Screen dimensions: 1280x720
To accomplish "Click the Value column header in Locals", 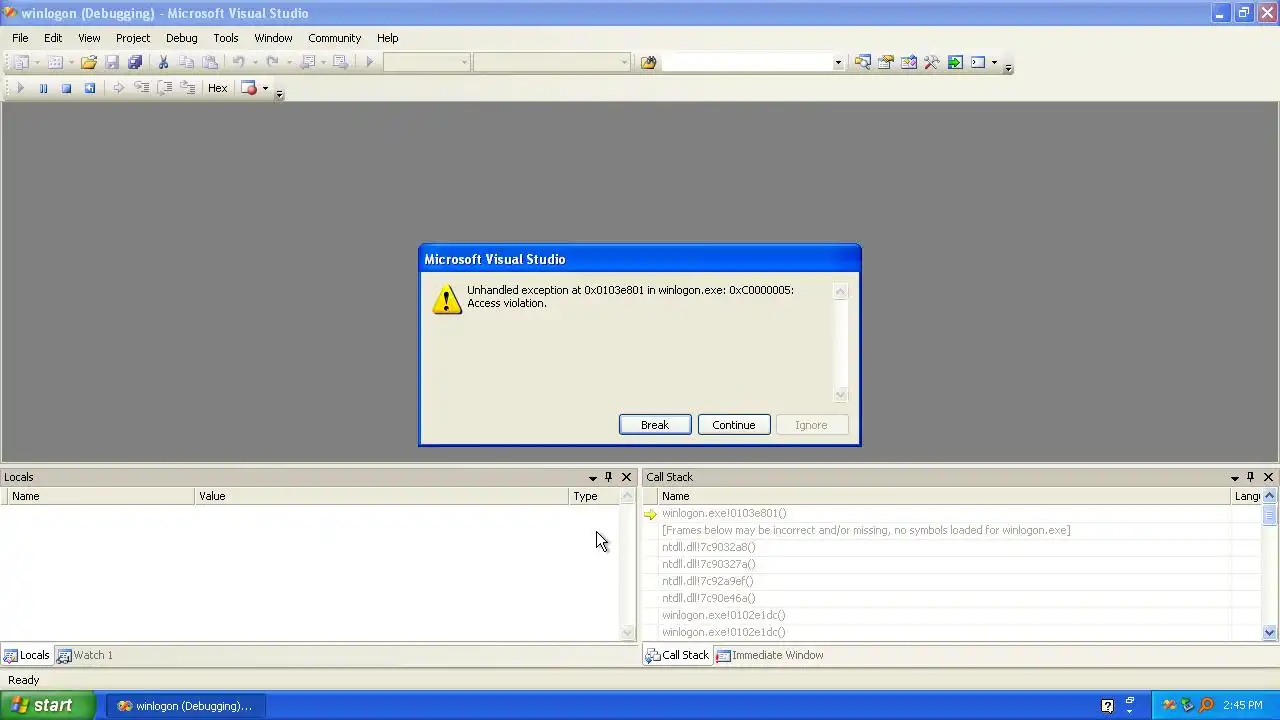I will click(x=382, y=496).
